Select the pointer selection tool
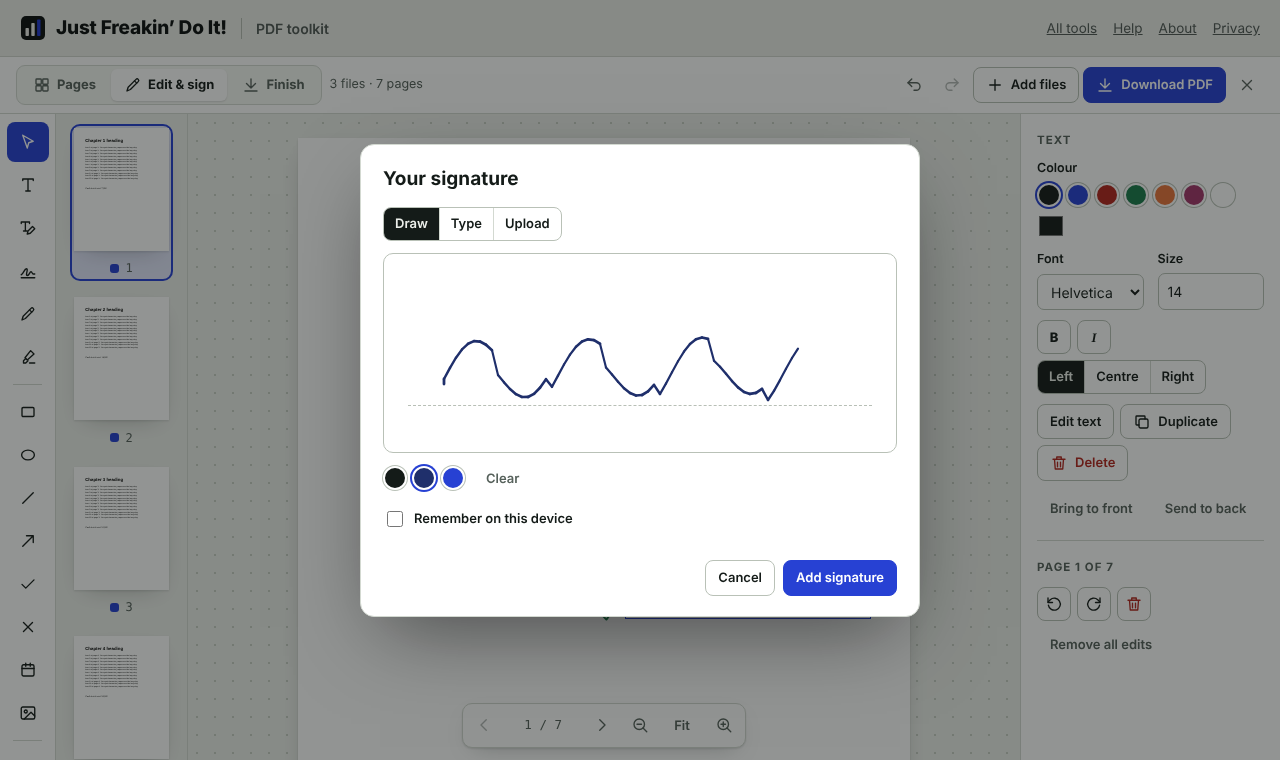 tap(28, 142)
